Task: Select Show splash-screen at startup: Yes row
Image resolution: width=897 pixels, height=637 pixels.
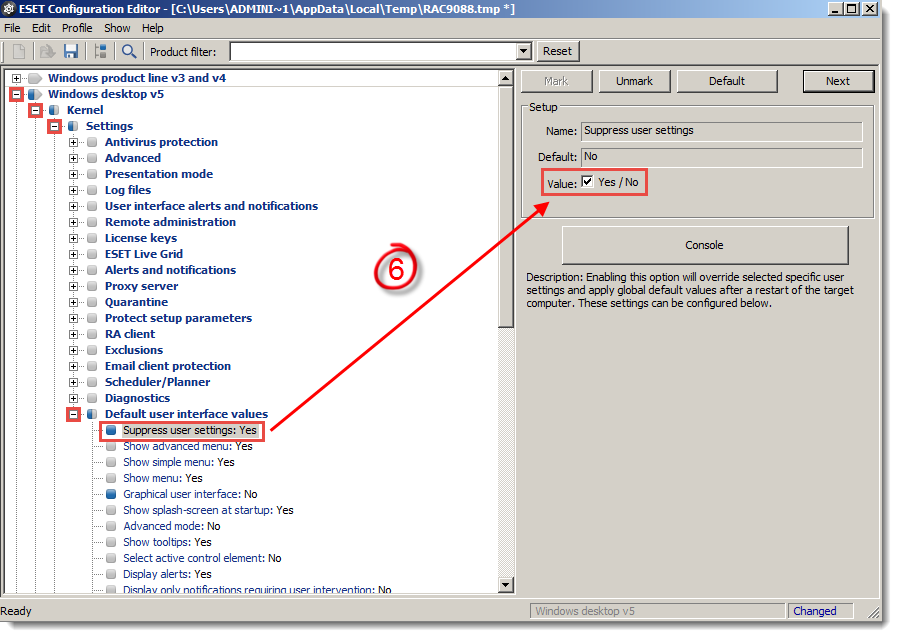Action: 208,510
